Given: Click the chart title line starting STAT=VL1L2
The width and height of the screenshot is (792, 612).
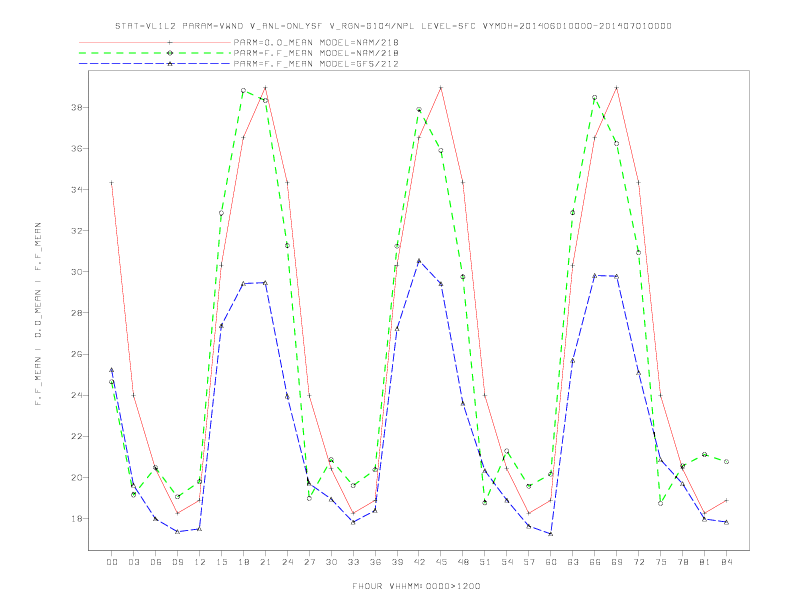Looking at the screenshot, I should 393,26.
